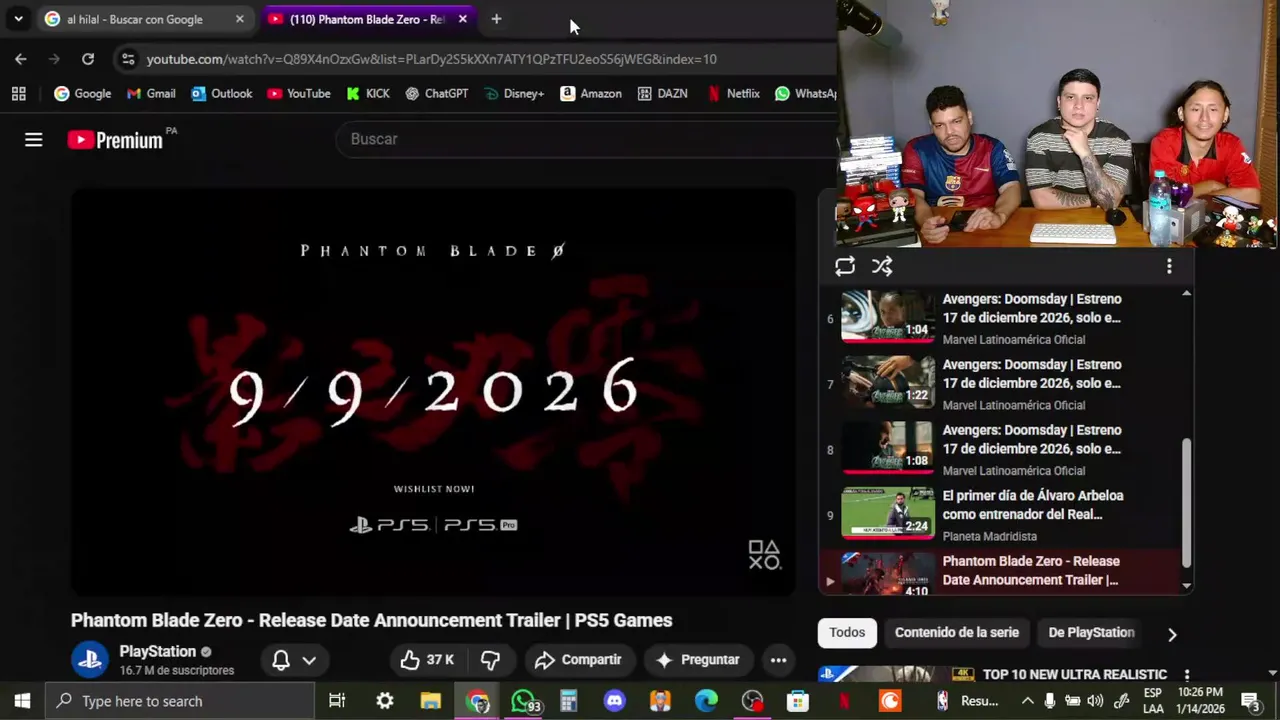
Task: Open WhatsApp from taskbar
Action: [x=524, y=701]
